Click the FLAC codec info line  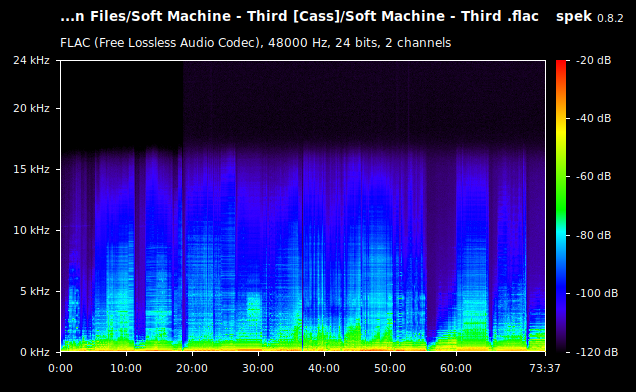(x=256, y=43)
